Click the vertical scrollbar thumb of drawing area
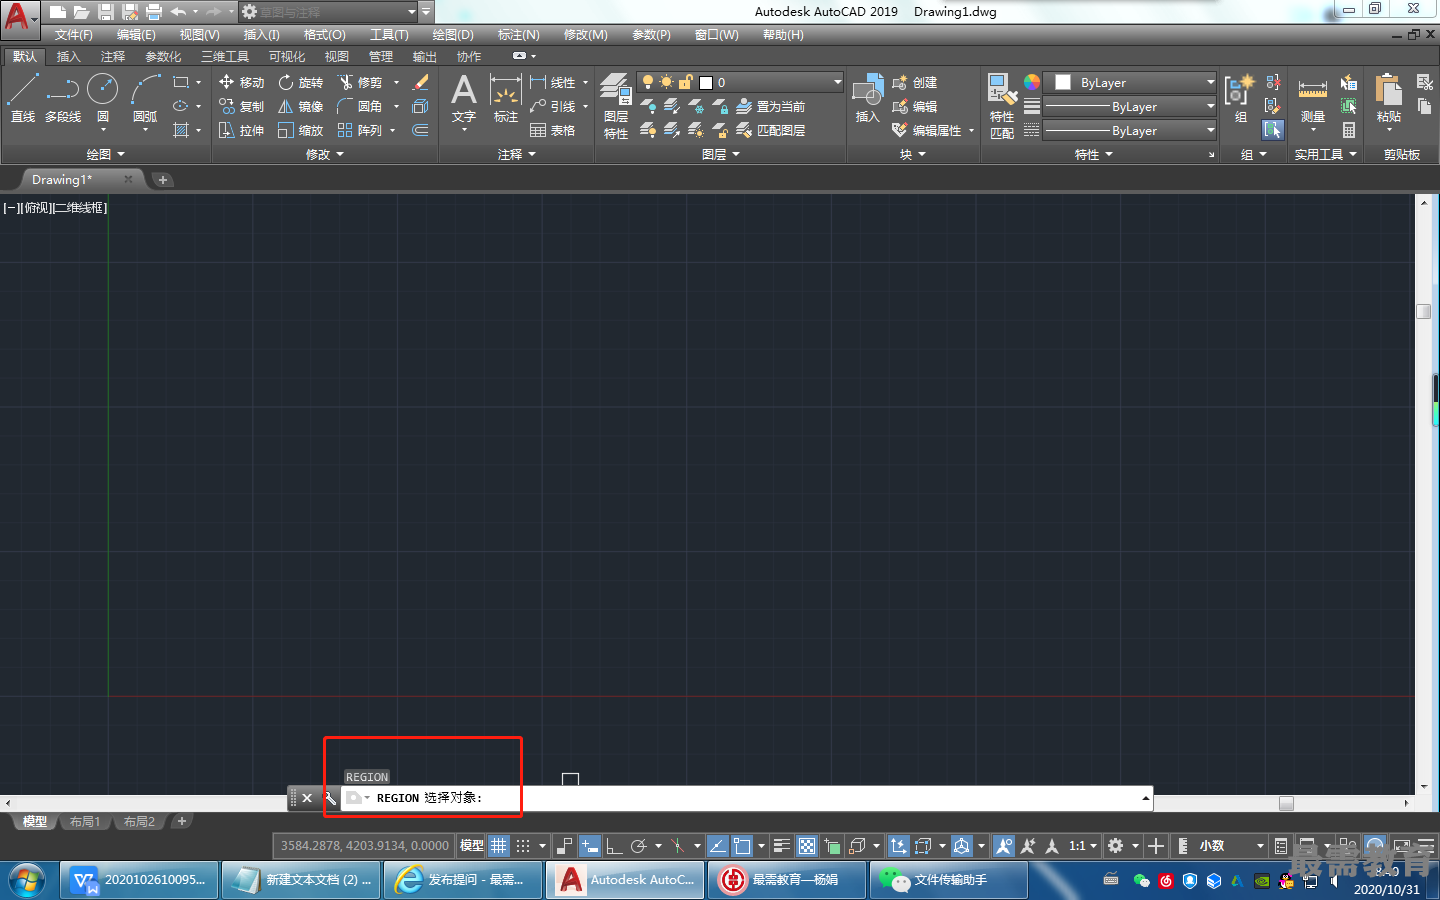1440x900 pixels. [1424, 311]
